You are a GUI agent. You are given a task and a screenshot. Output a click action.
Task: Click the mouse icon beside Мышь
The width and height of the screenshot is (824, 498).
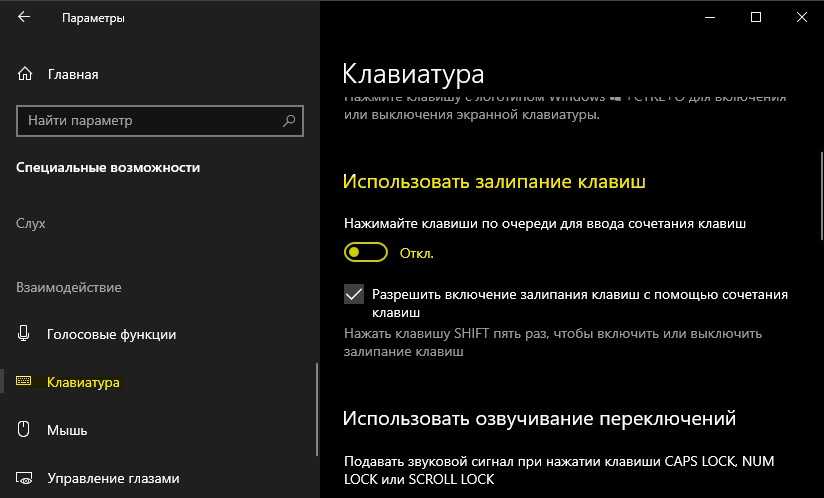coord(25,430)
